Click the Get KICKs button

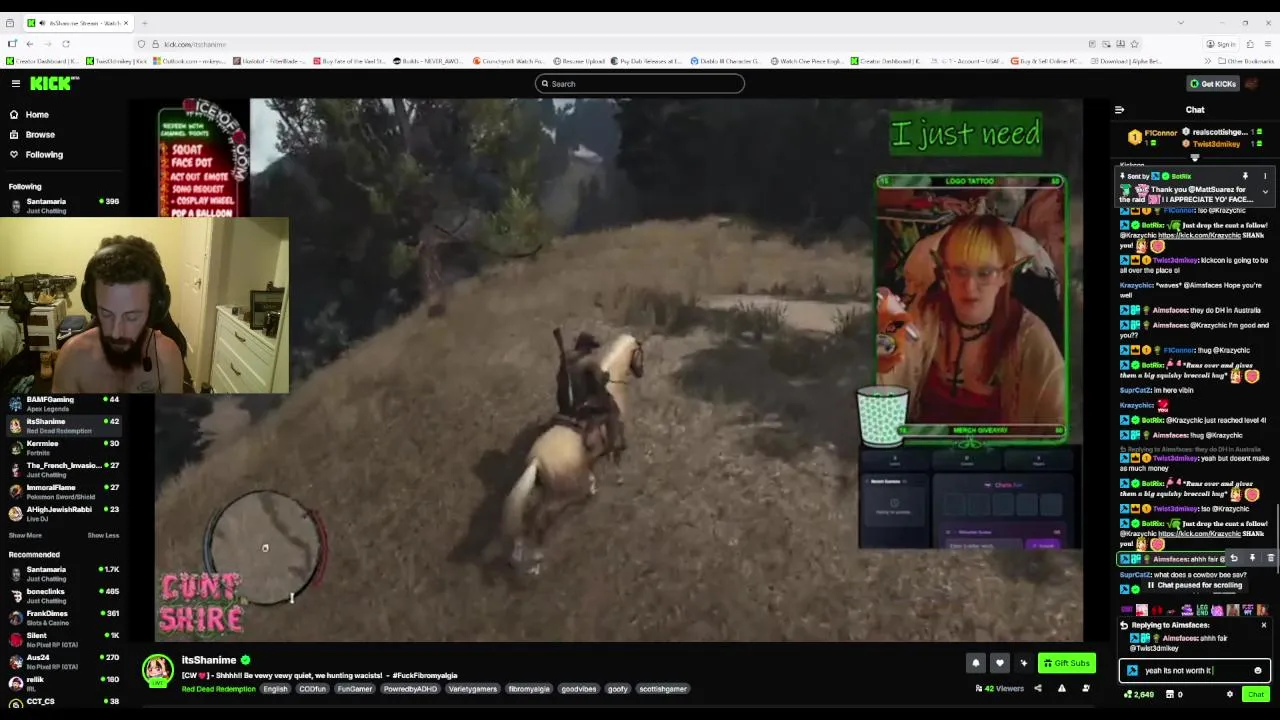click(x=1212, y=84)
